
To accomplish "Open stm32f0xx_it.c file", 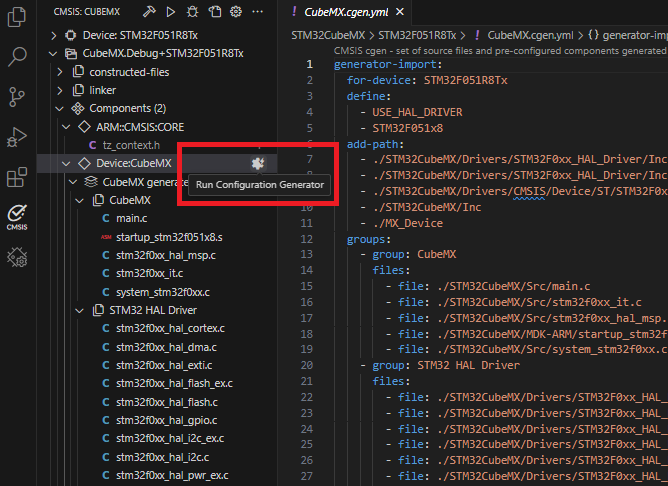I will 150,273.
